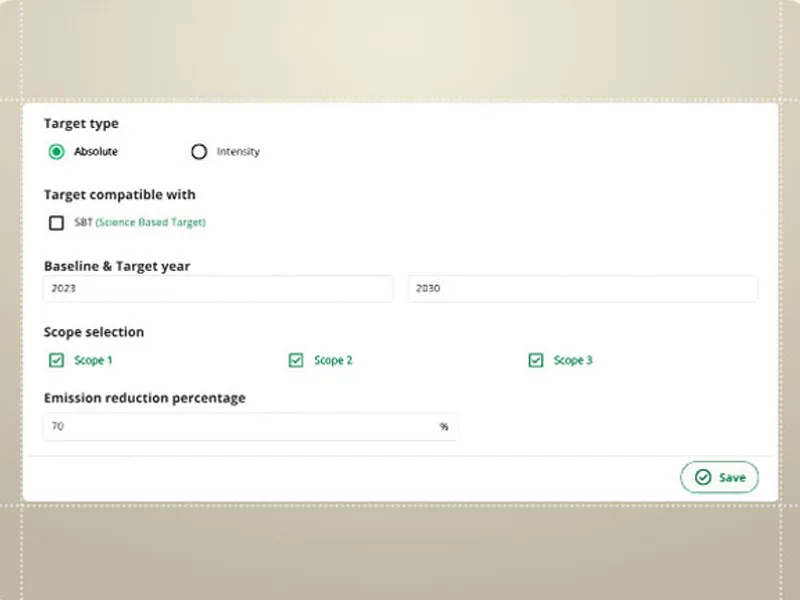Image resolution: width=800 pixels, height=600 pixels.
Task: Click the emission reduction percentage input
Action: pyautogui.click(x=240, y=426)
